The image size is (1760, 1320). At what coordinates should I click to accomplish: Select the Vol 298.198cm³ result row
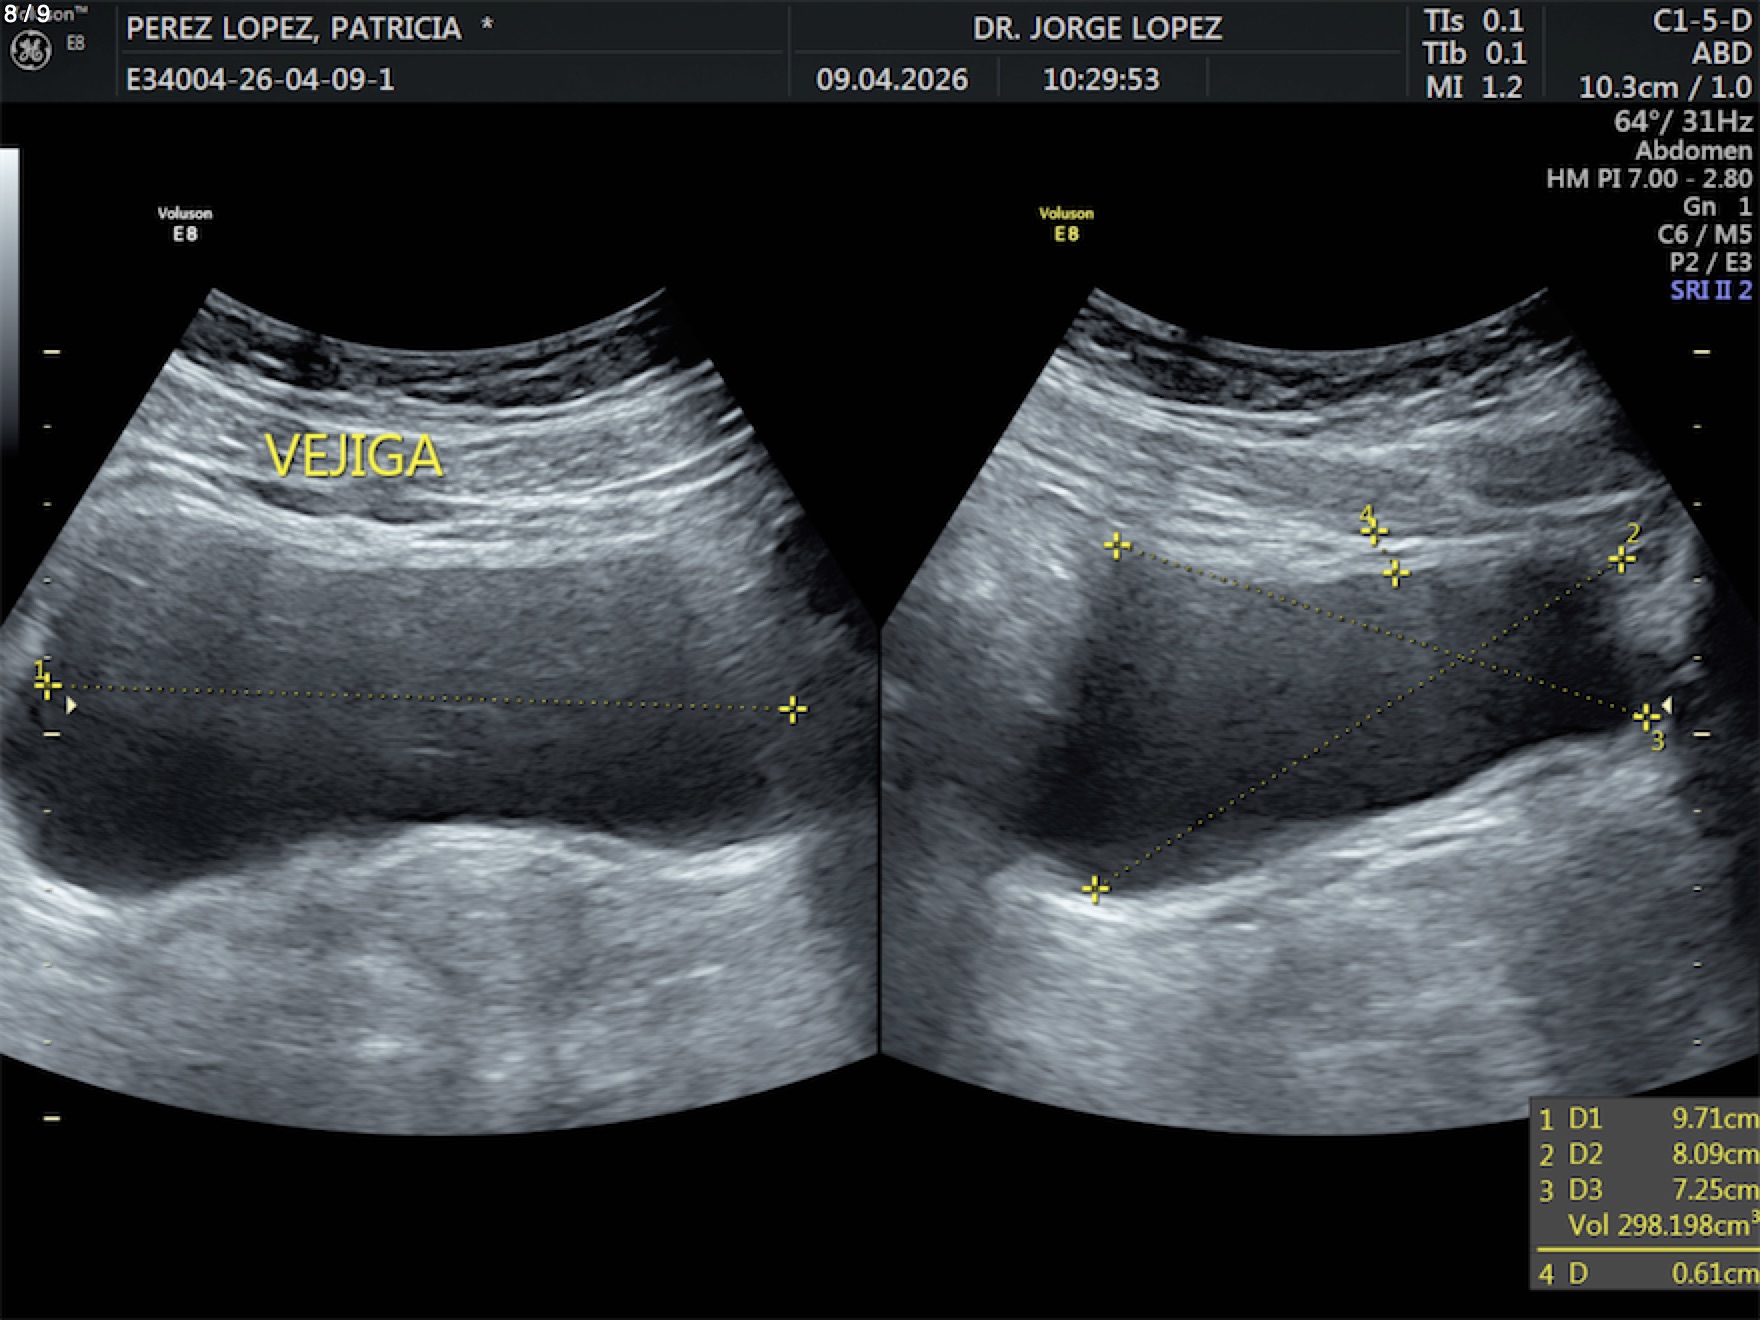coord(1660,1225)
